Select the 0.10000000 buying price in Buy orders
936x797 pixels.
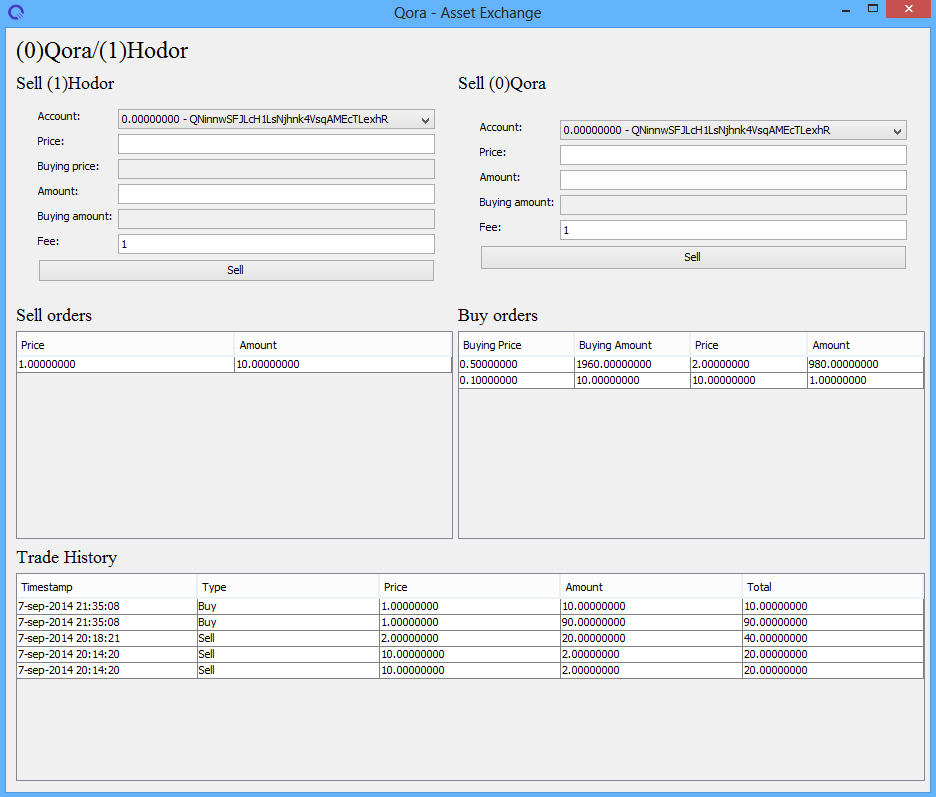[x=516, y=380]
